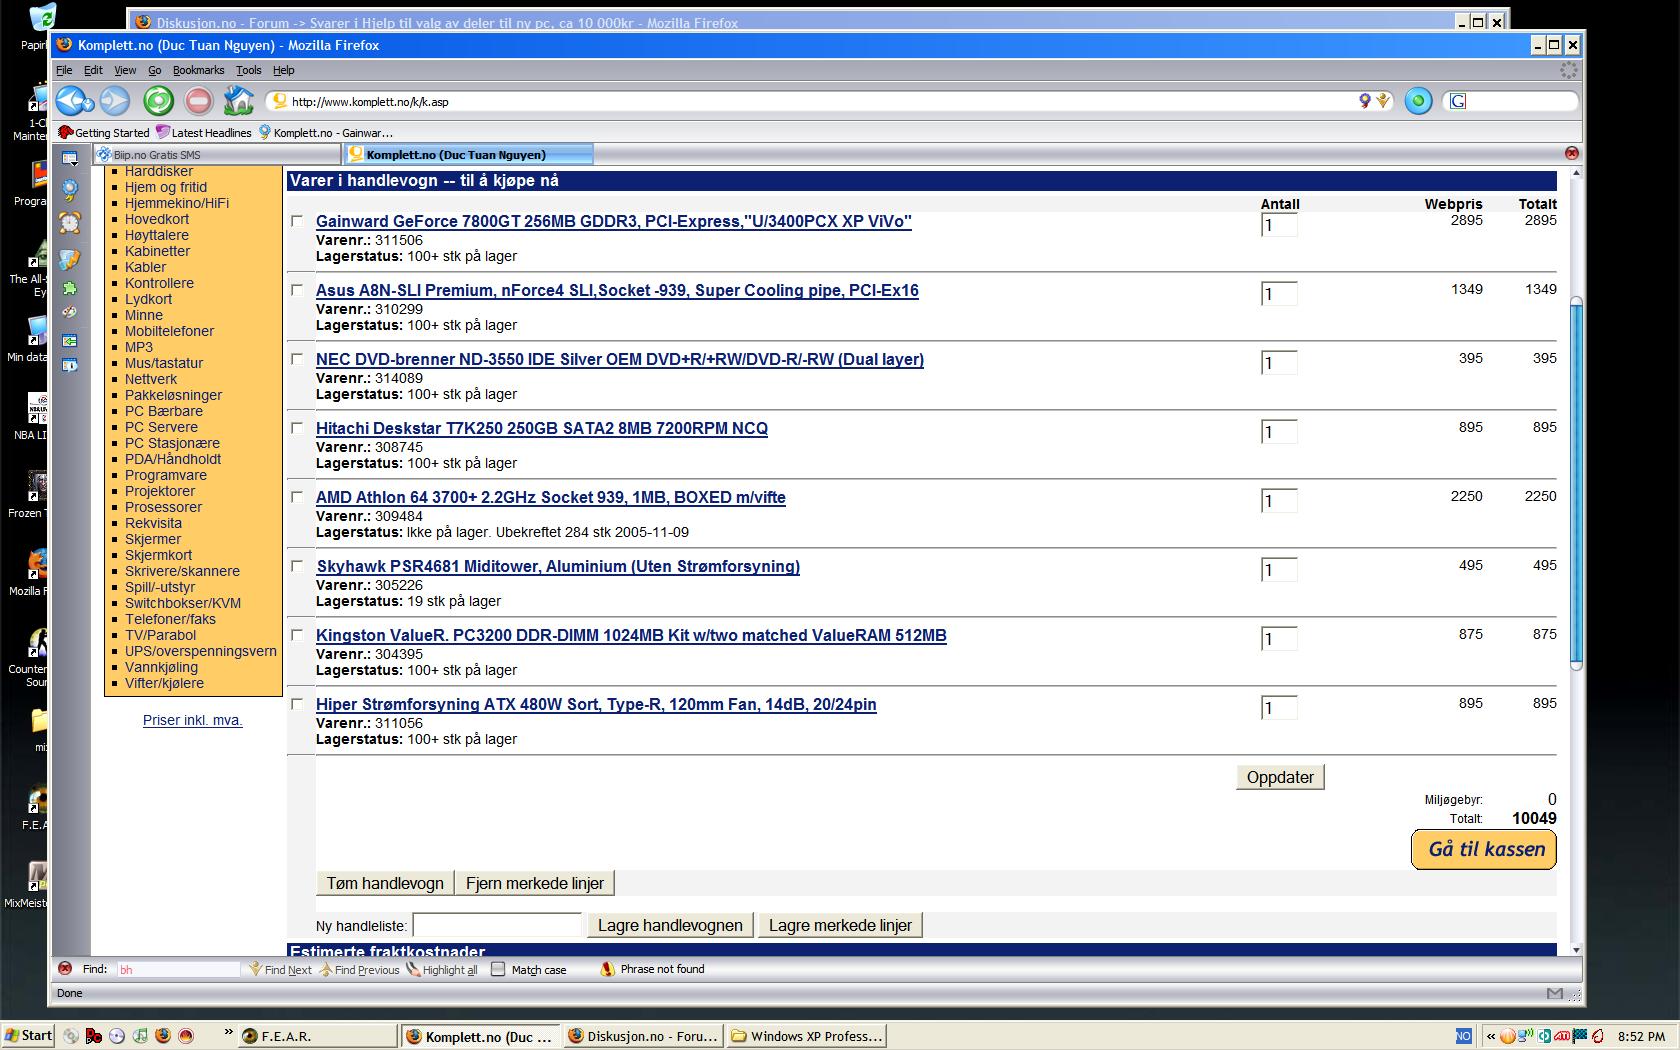1680x1050 pixels.
Task: Open the palette themes icon in sidebar
Action: click(x=70, y=313)
